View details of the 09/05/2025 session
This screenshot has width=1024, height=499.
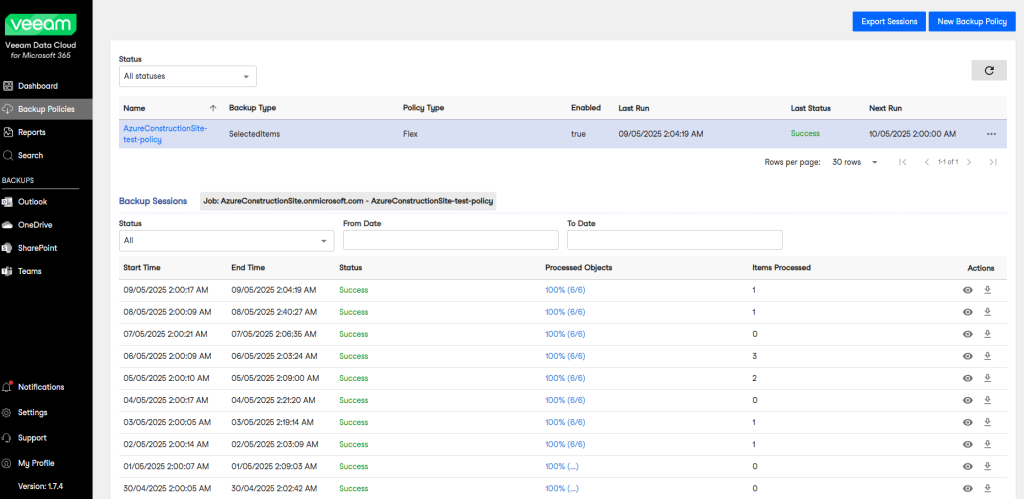point(968,290)
